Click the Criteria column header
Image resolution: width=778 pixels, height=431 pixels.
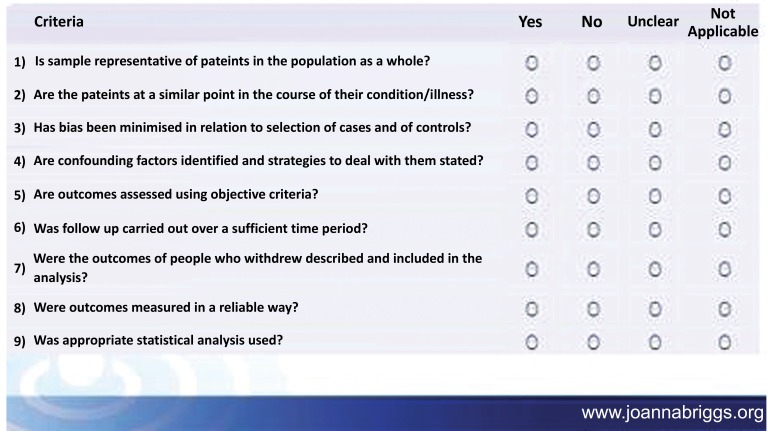[x=59, y=22]
